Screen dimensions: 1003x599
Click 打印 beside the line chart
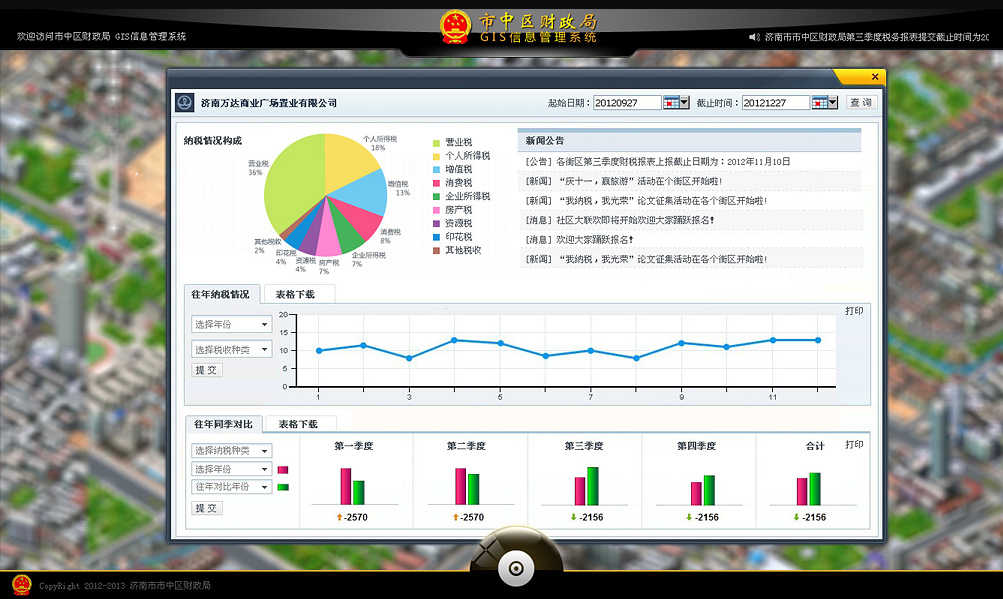pyautogui.click(x=854, y=311)
